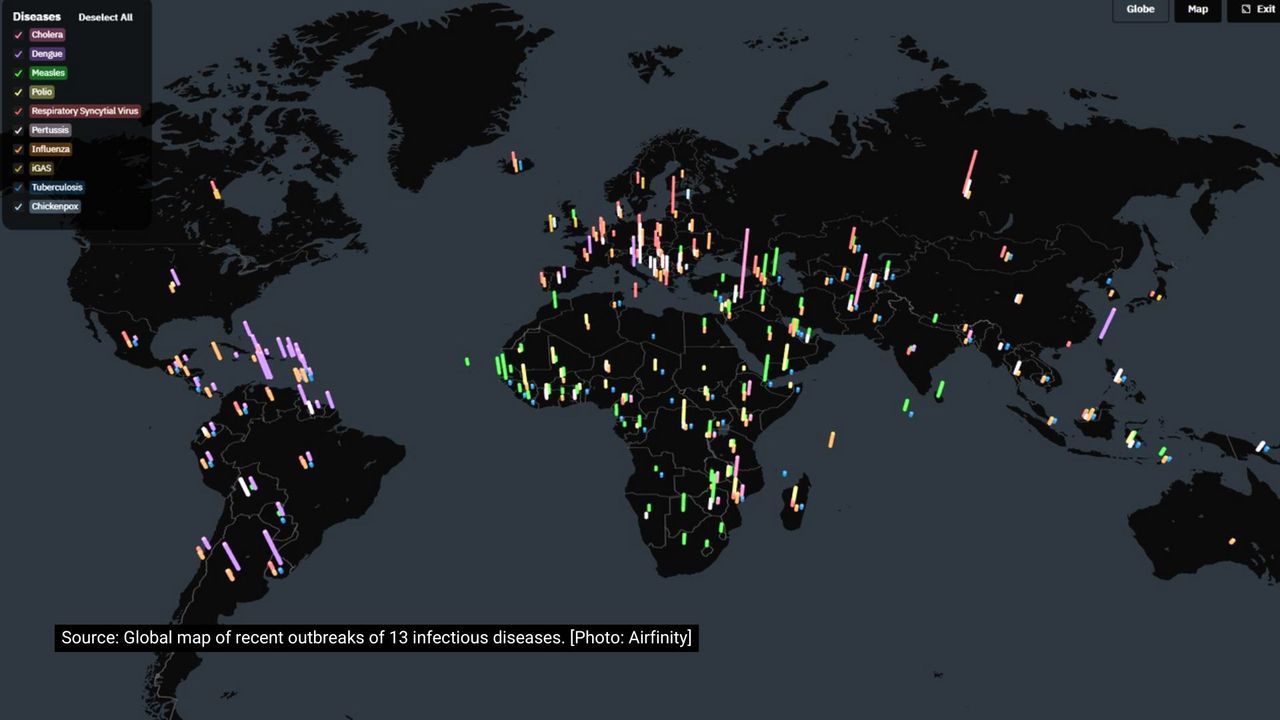Switch to Map view
1280x720 pixels.
(x=1197, y=9)
